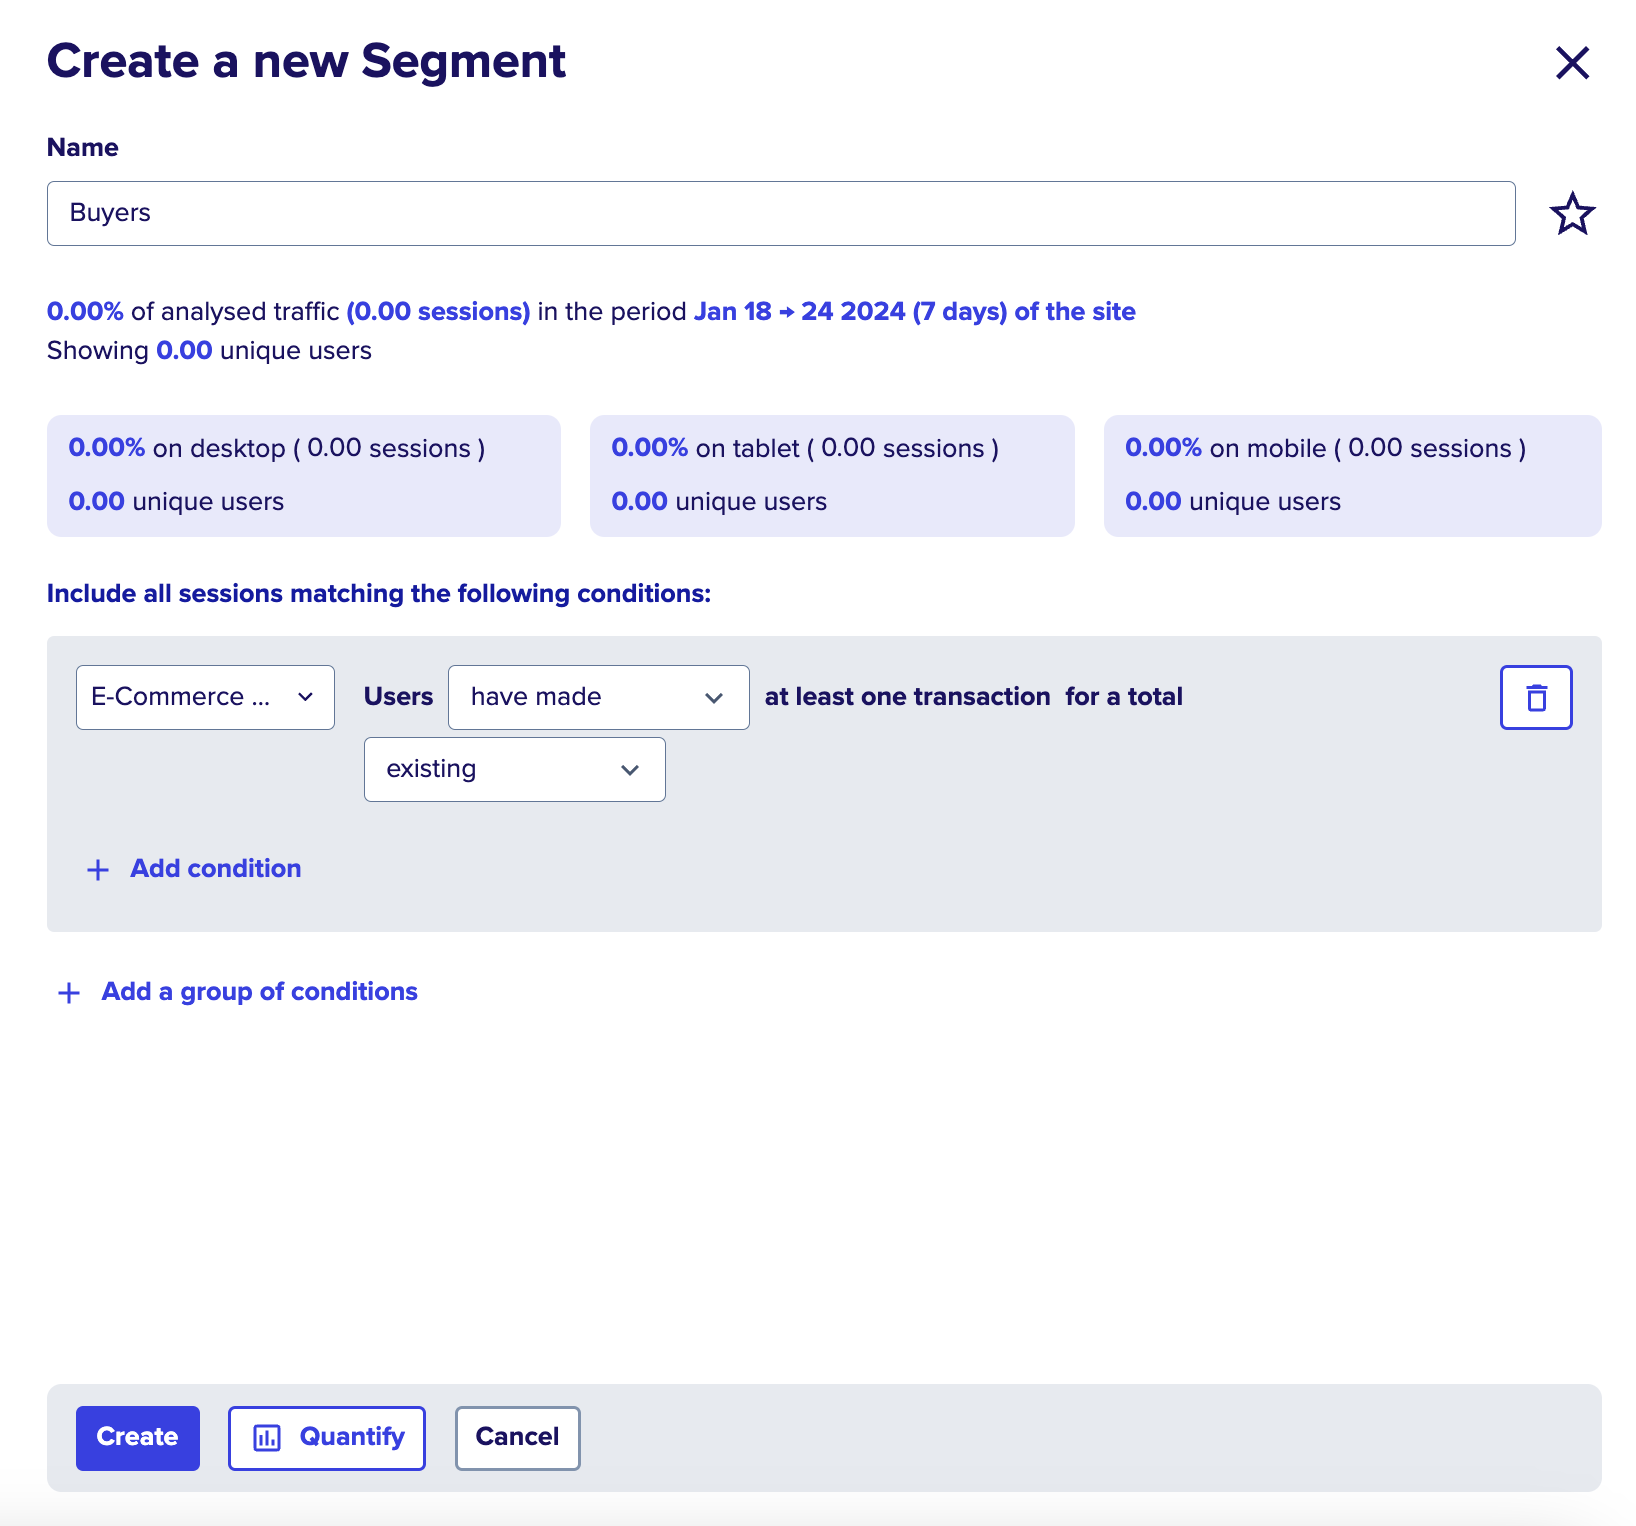Select the mobile stats card

coord(1352,476)
